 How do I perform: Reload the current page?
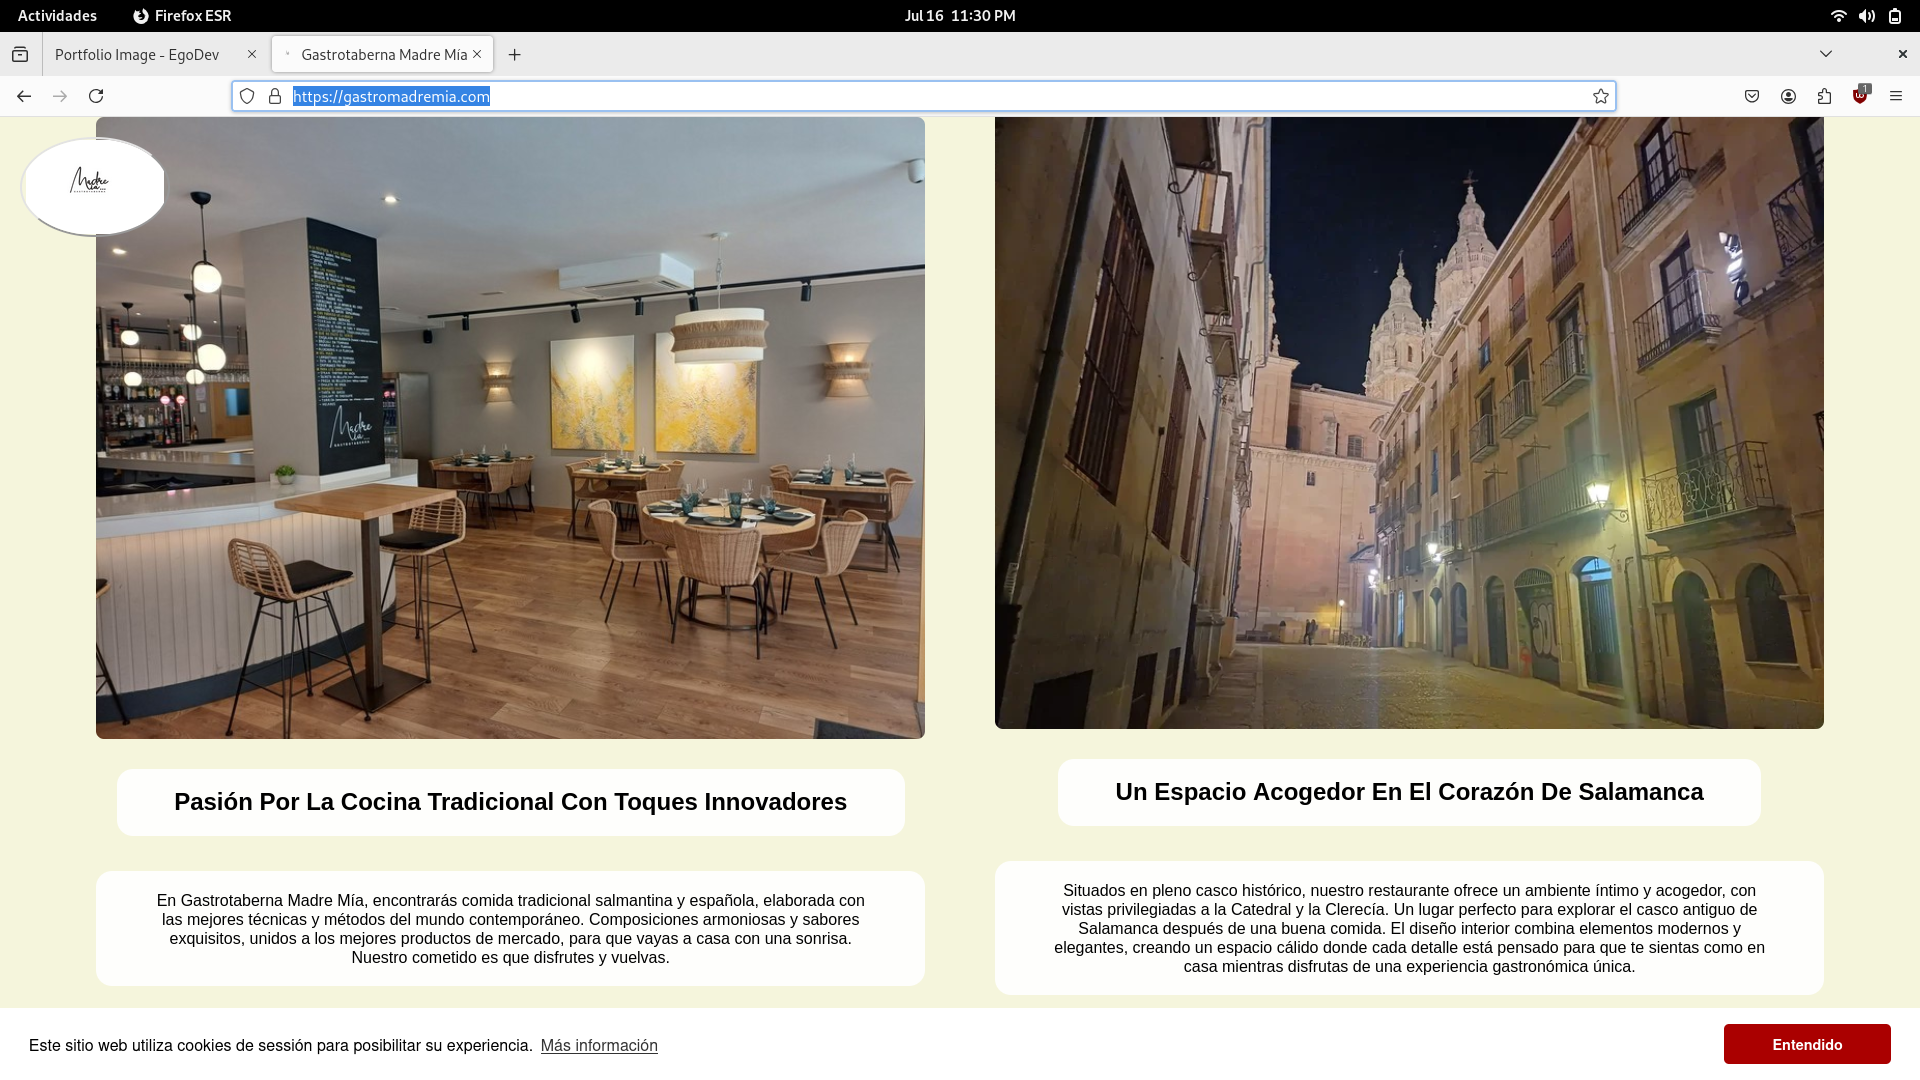pyautogui.click(x=96, y=96)
